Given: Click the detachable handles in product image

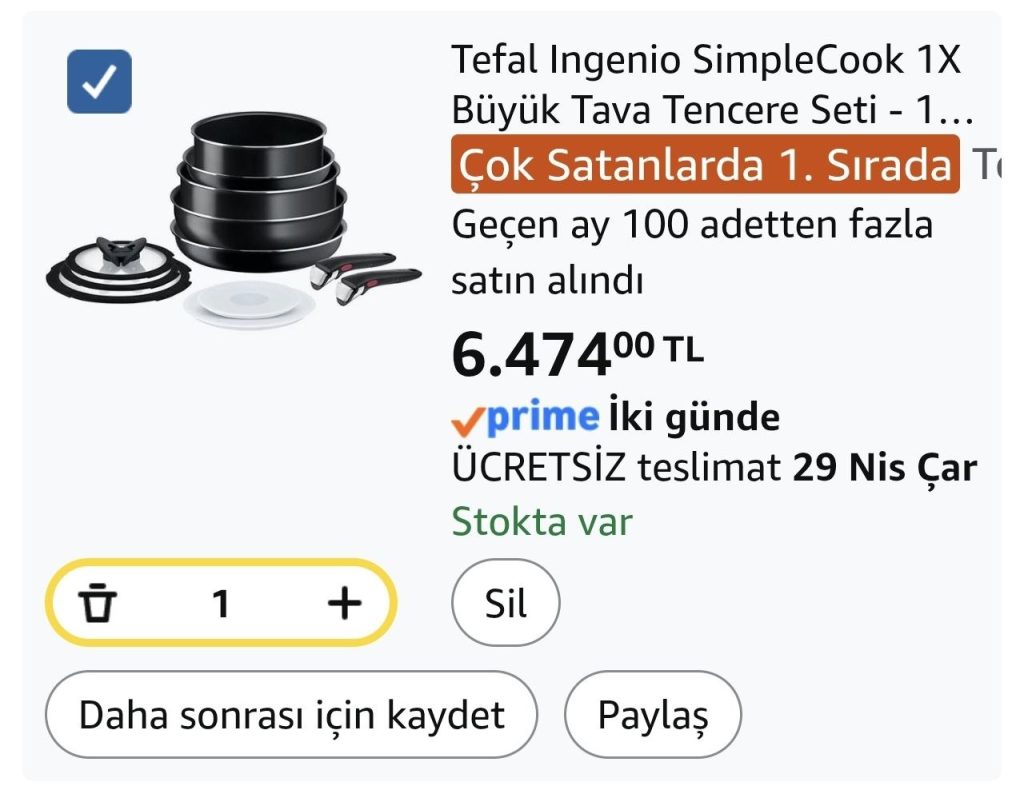Looking at the screenshot, I should click(x=364, y=277).
